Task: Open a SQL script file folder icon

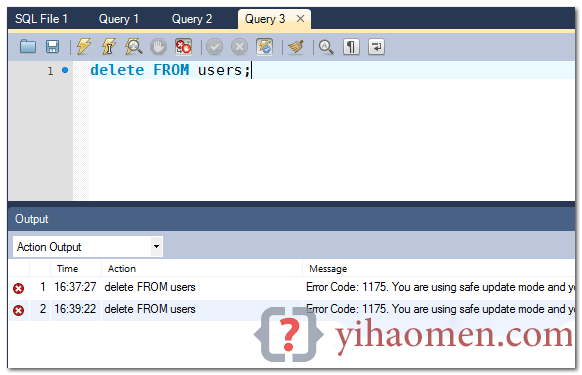Action: (28, 47)
